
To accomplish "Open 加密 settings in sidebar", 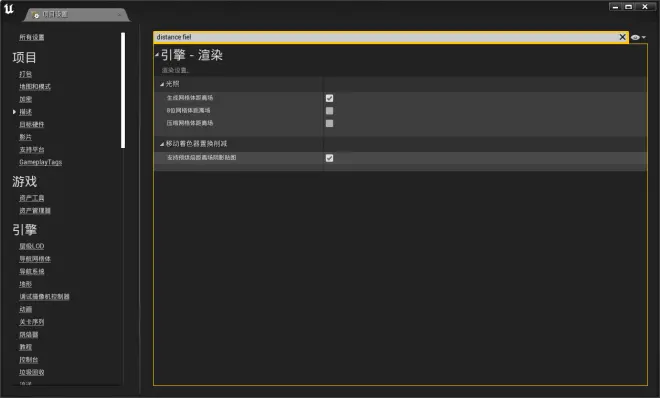I will point(25,99).
